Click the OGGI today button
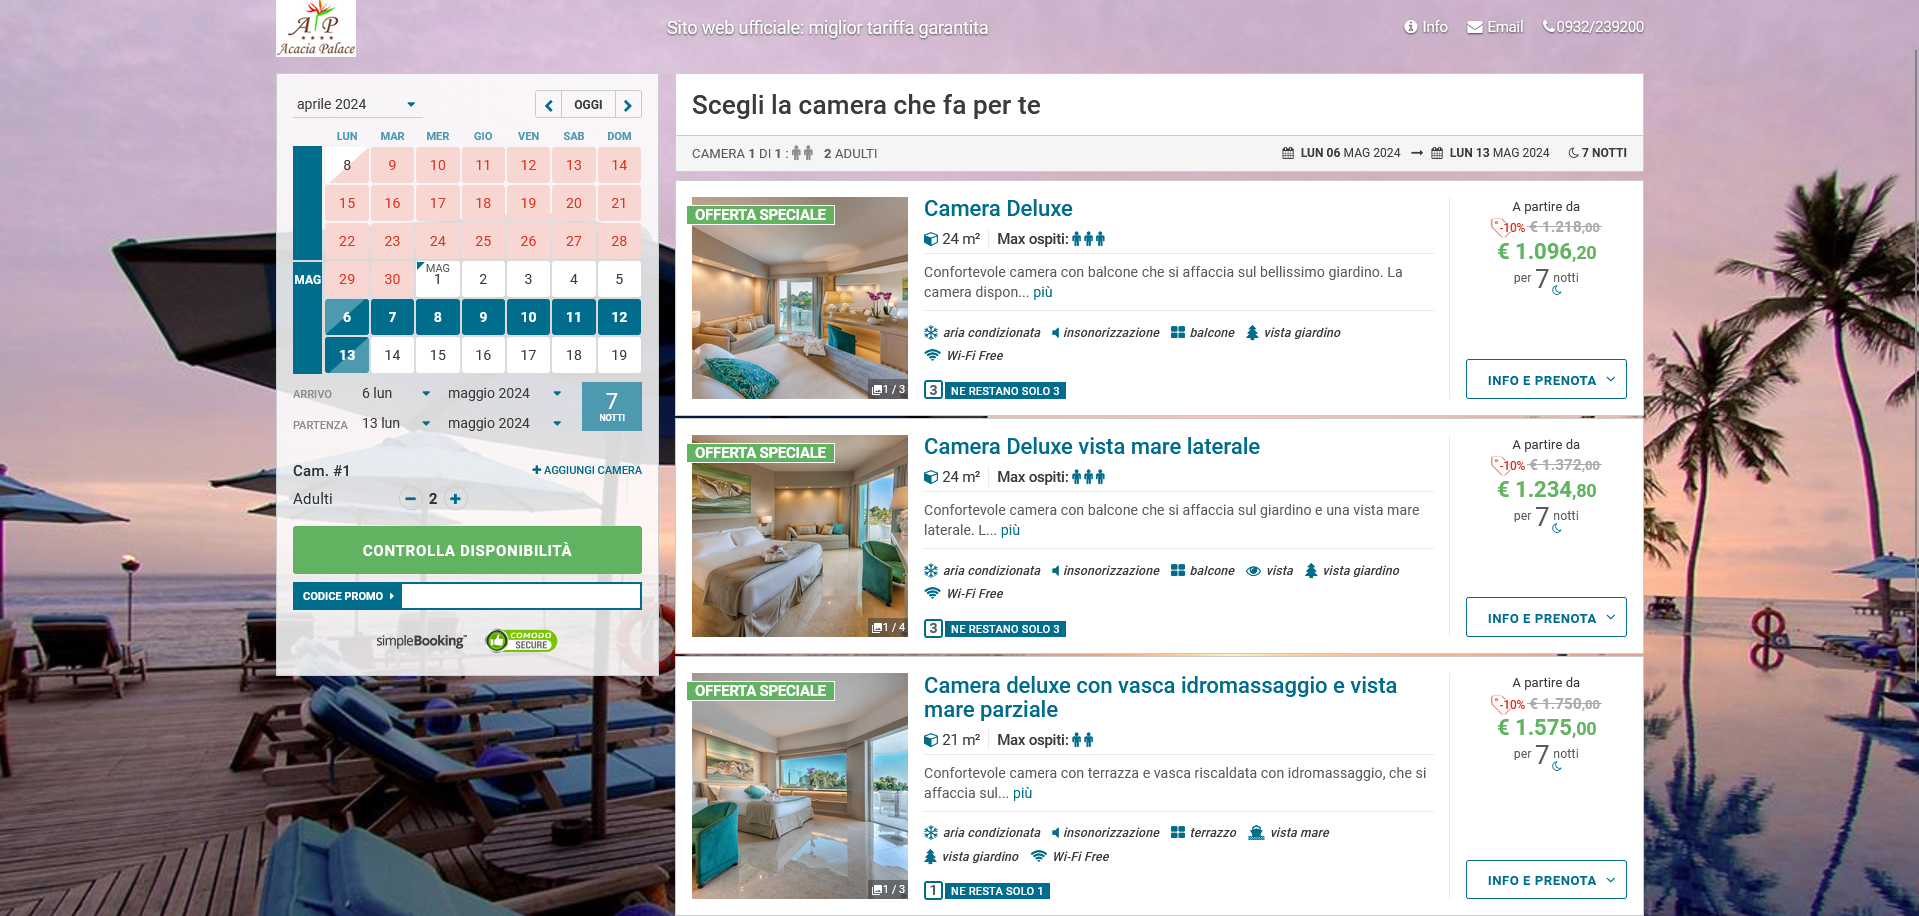 click(588, 105)
